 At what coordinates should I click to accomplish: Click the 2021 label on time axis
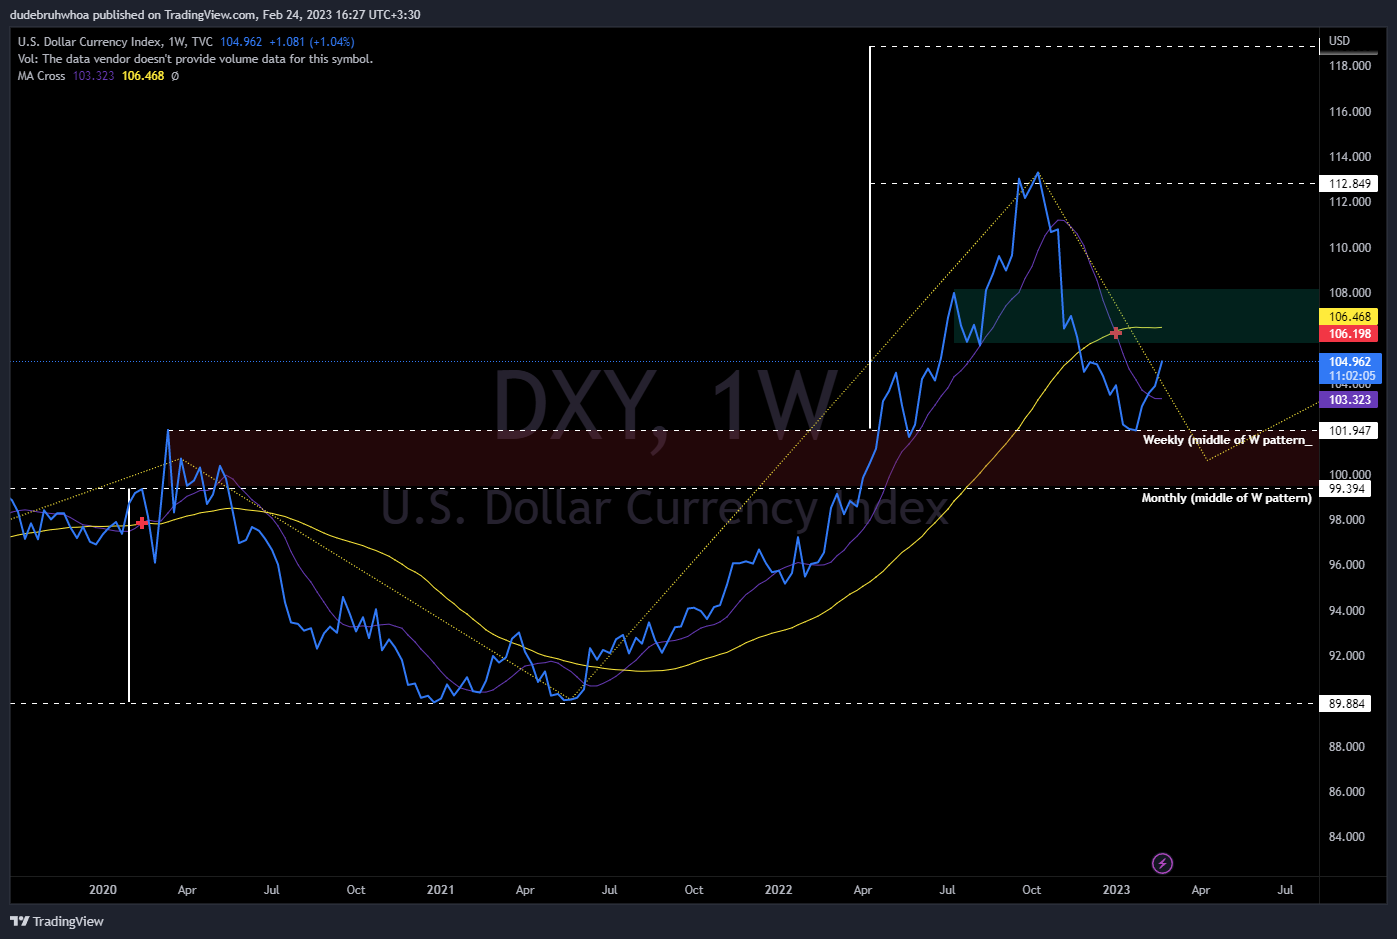click(440, 890)
